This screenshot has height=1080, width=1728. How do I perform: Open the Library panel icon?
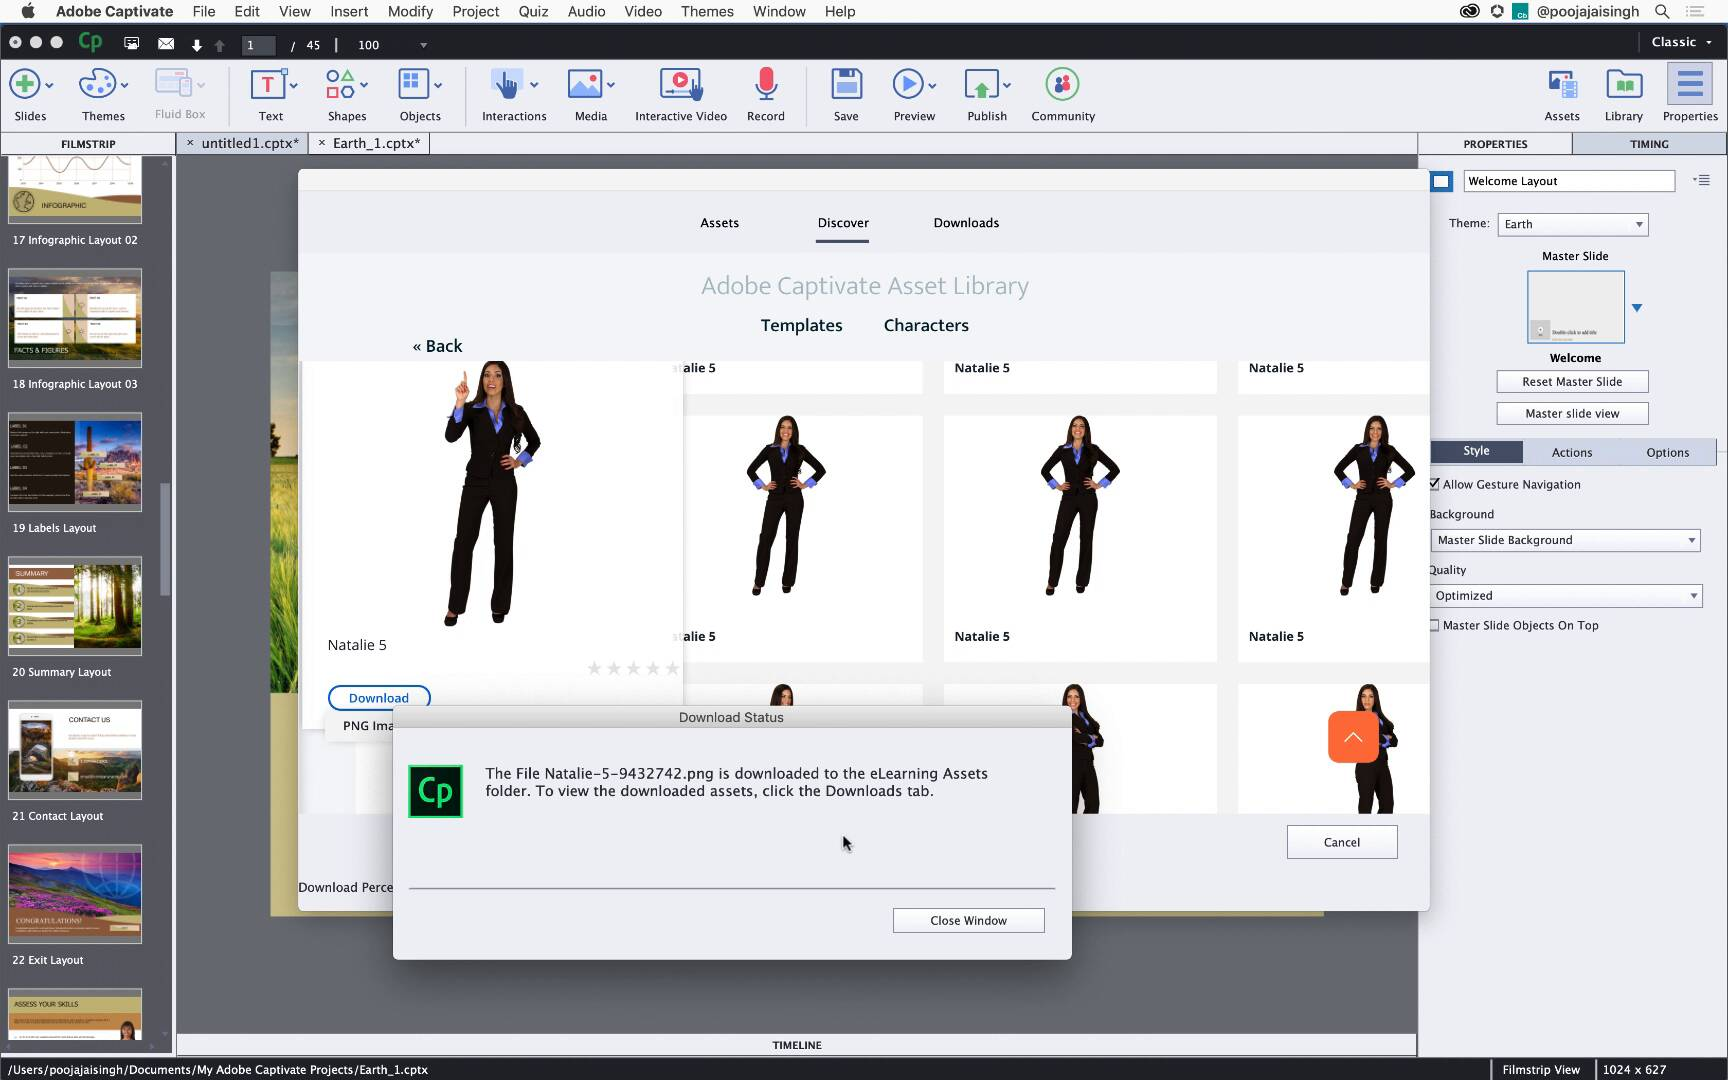click(1624, 85)
